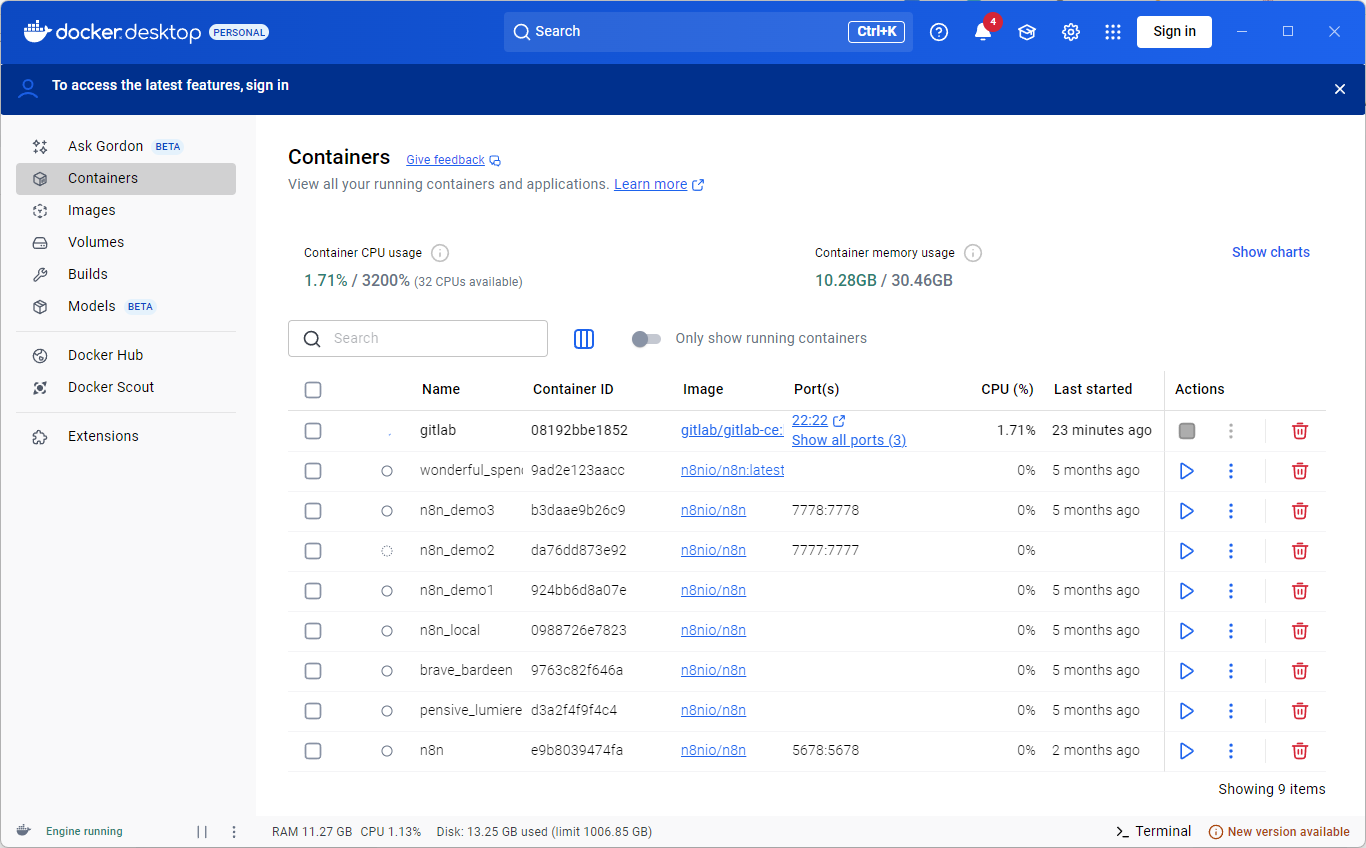
Task: Dismiss the sign-in banner
Action: (1340, 89)
